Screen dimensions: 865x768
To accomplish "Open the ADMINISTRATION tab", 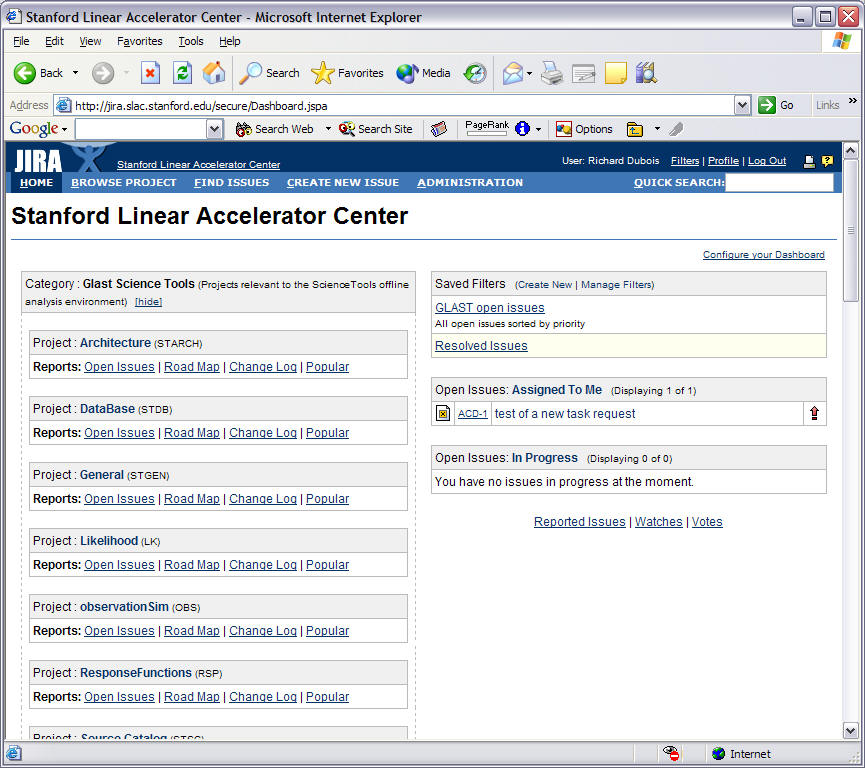I will 470,183.
